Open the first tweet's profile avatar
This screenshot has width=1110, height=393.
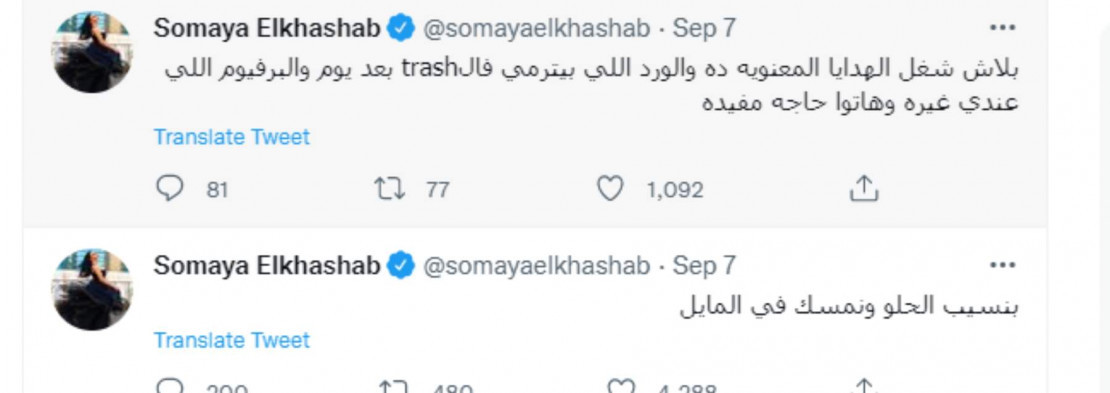tap(92, 52)
